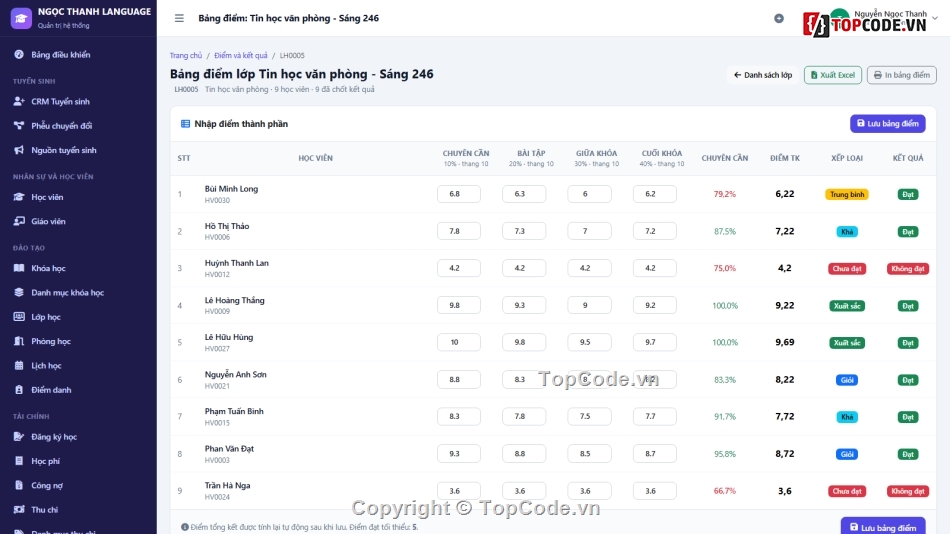Click the Khóa học book icon

(19, 268)
